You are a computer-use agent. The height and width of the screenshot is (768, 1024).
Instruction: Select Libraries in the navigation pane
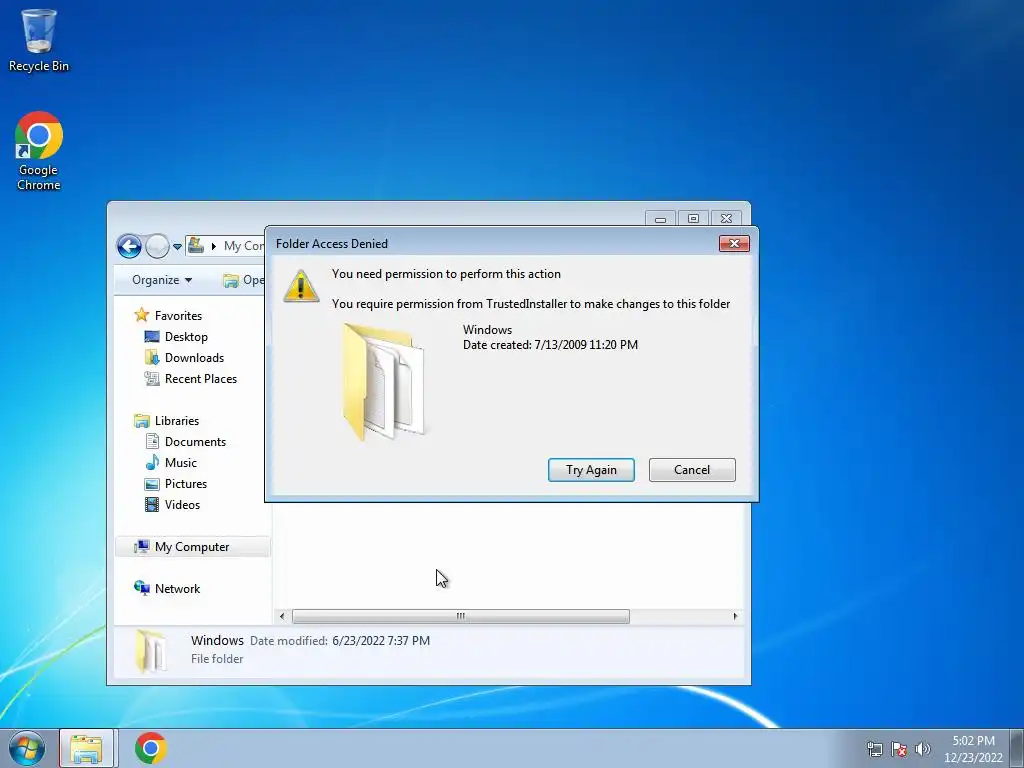pyautogui.click(x=177, y=421)
